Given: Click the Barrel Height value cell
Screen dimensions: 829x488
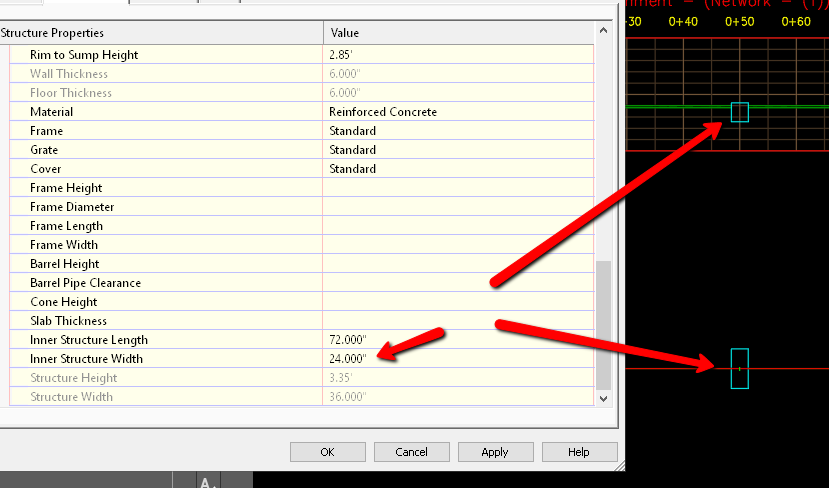Looking at the screenshot, I should click(458, 264).
